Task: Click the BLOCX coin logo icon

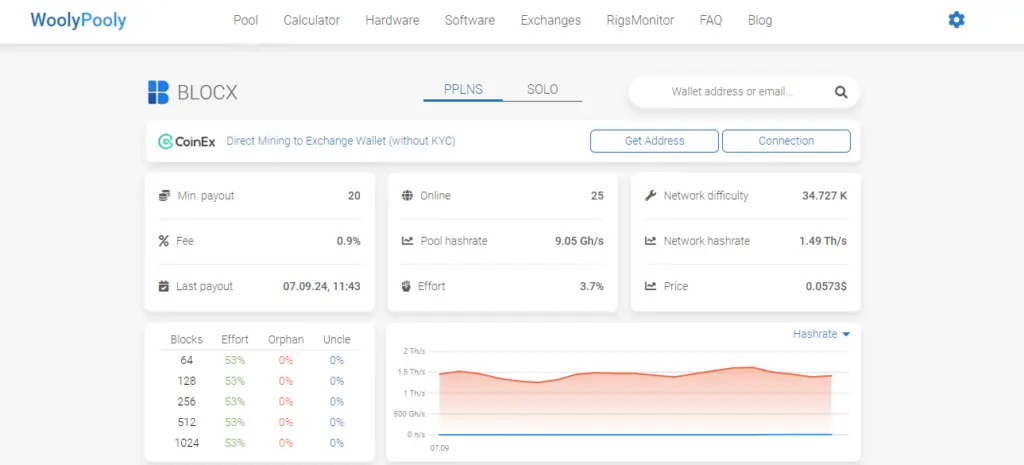Action: click(158, 92)
